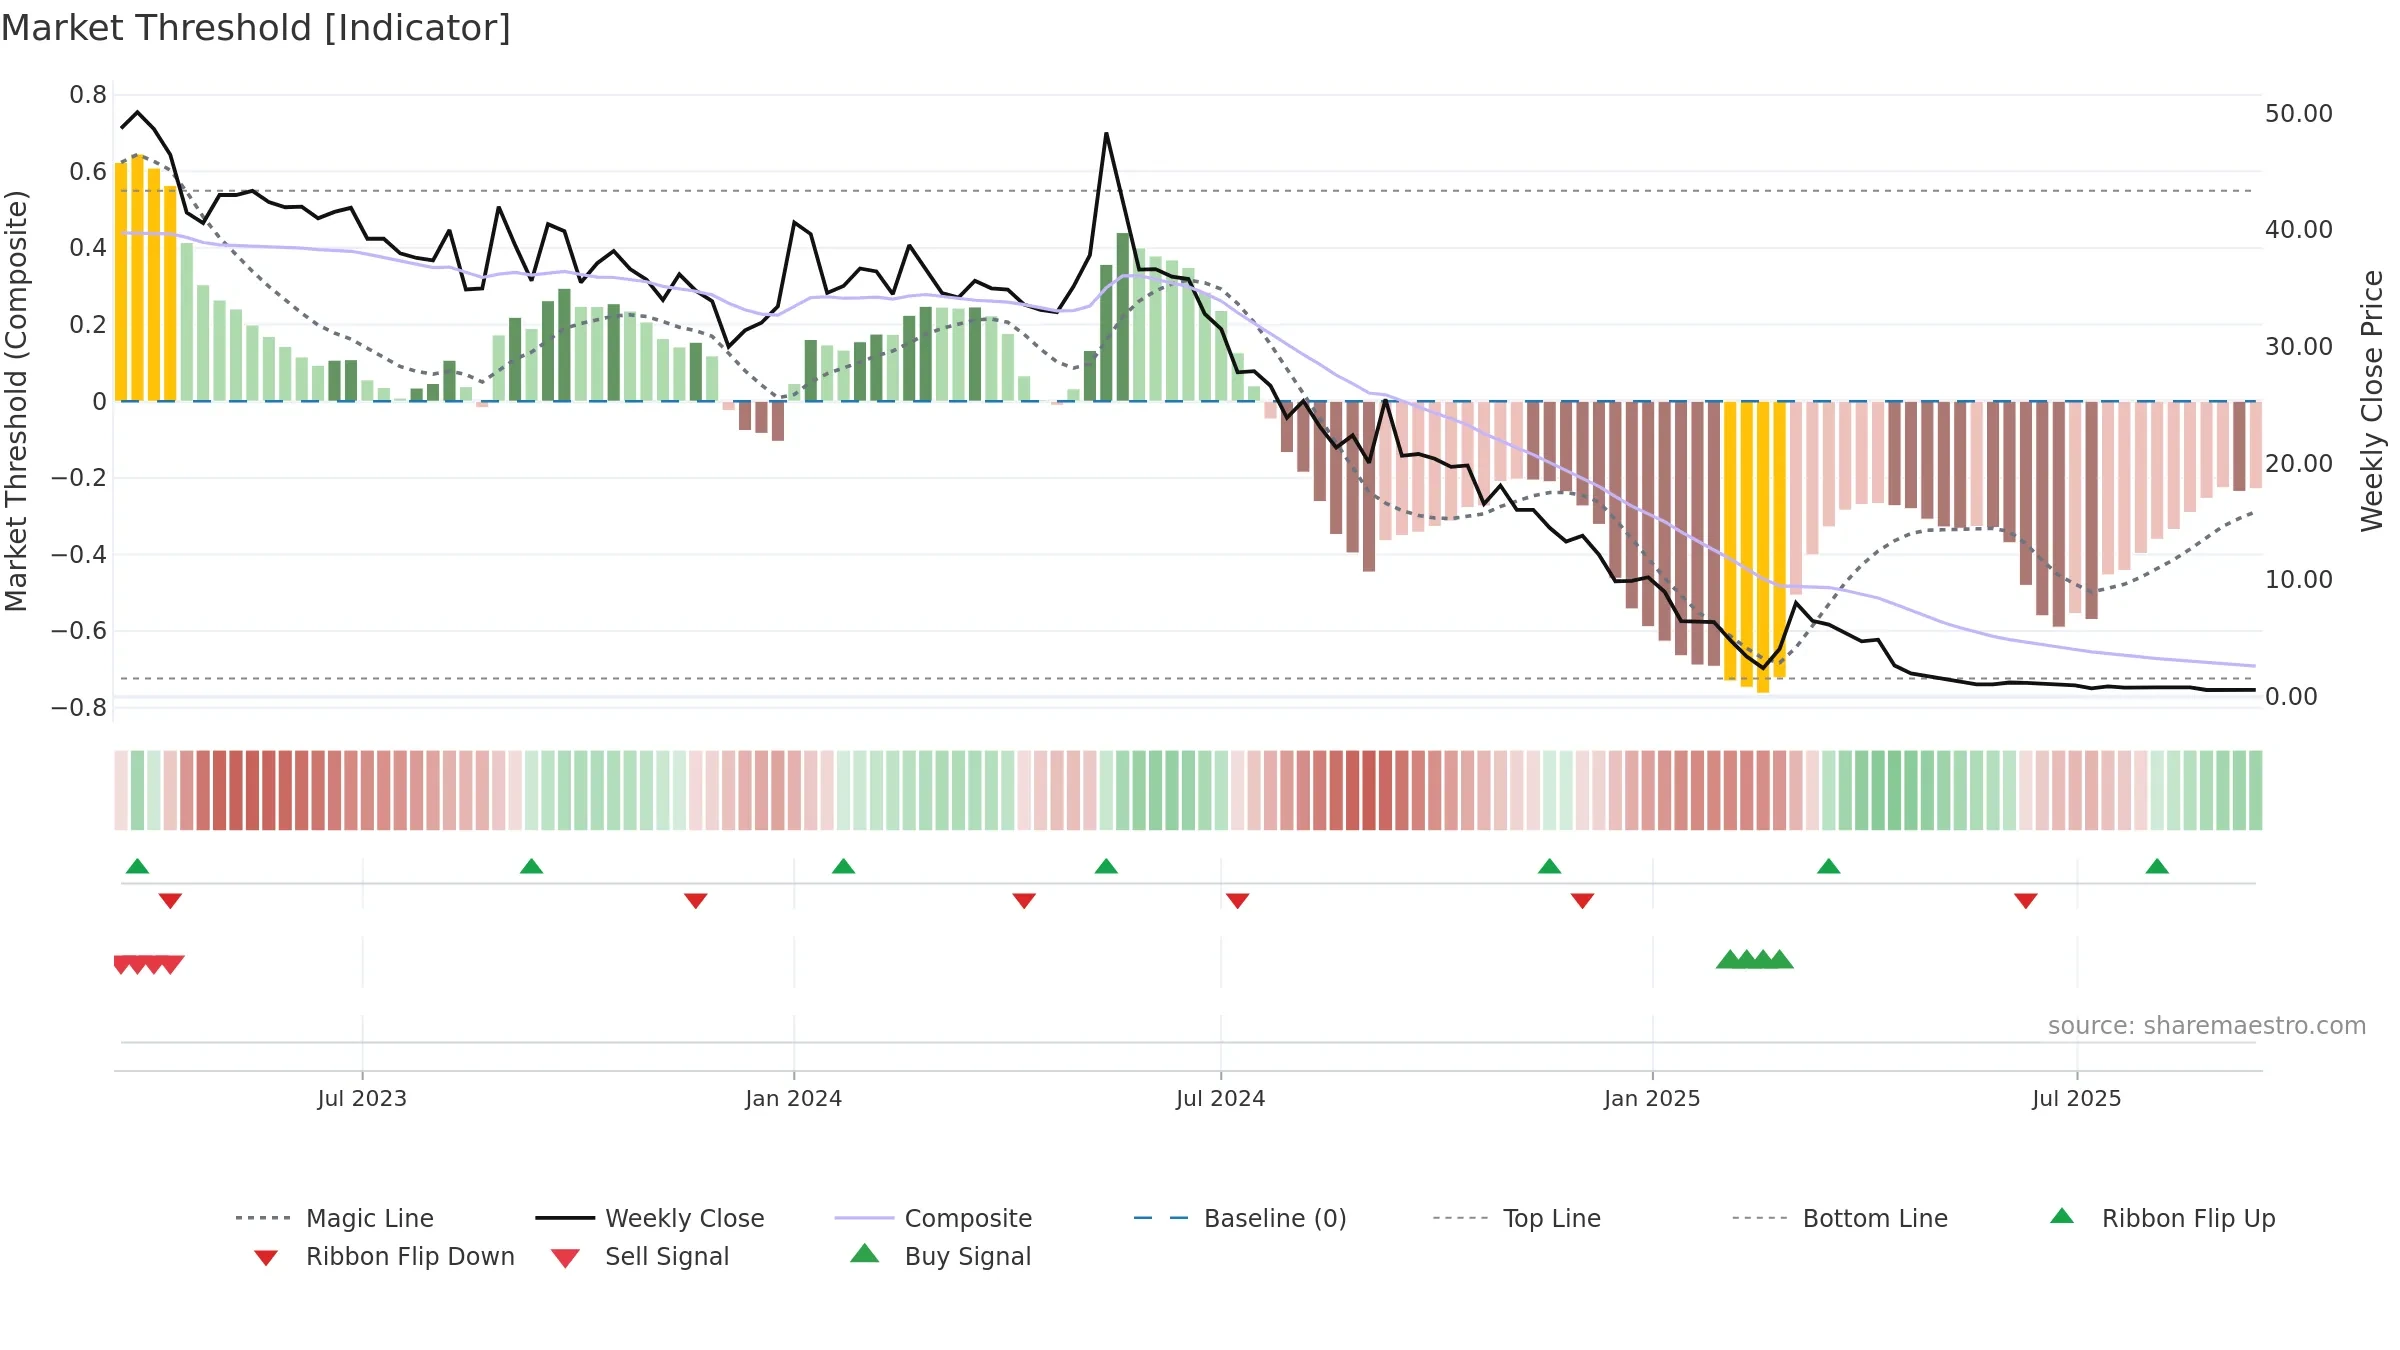The width and height of the screenshot is (2400, 1350).
Task: Click the yellow bars near the February 2025 low
Action: 1755,546
